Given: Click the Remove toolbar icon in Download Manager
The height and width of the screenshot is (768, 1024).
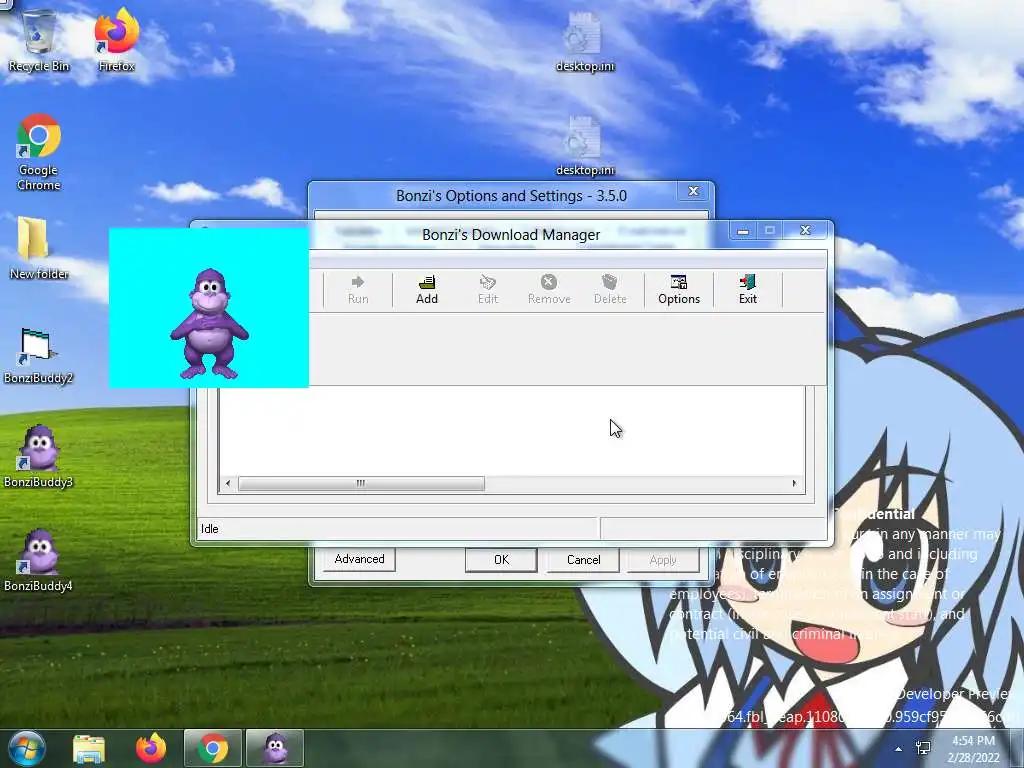Looking at the screenshot, I should (549, 289).
